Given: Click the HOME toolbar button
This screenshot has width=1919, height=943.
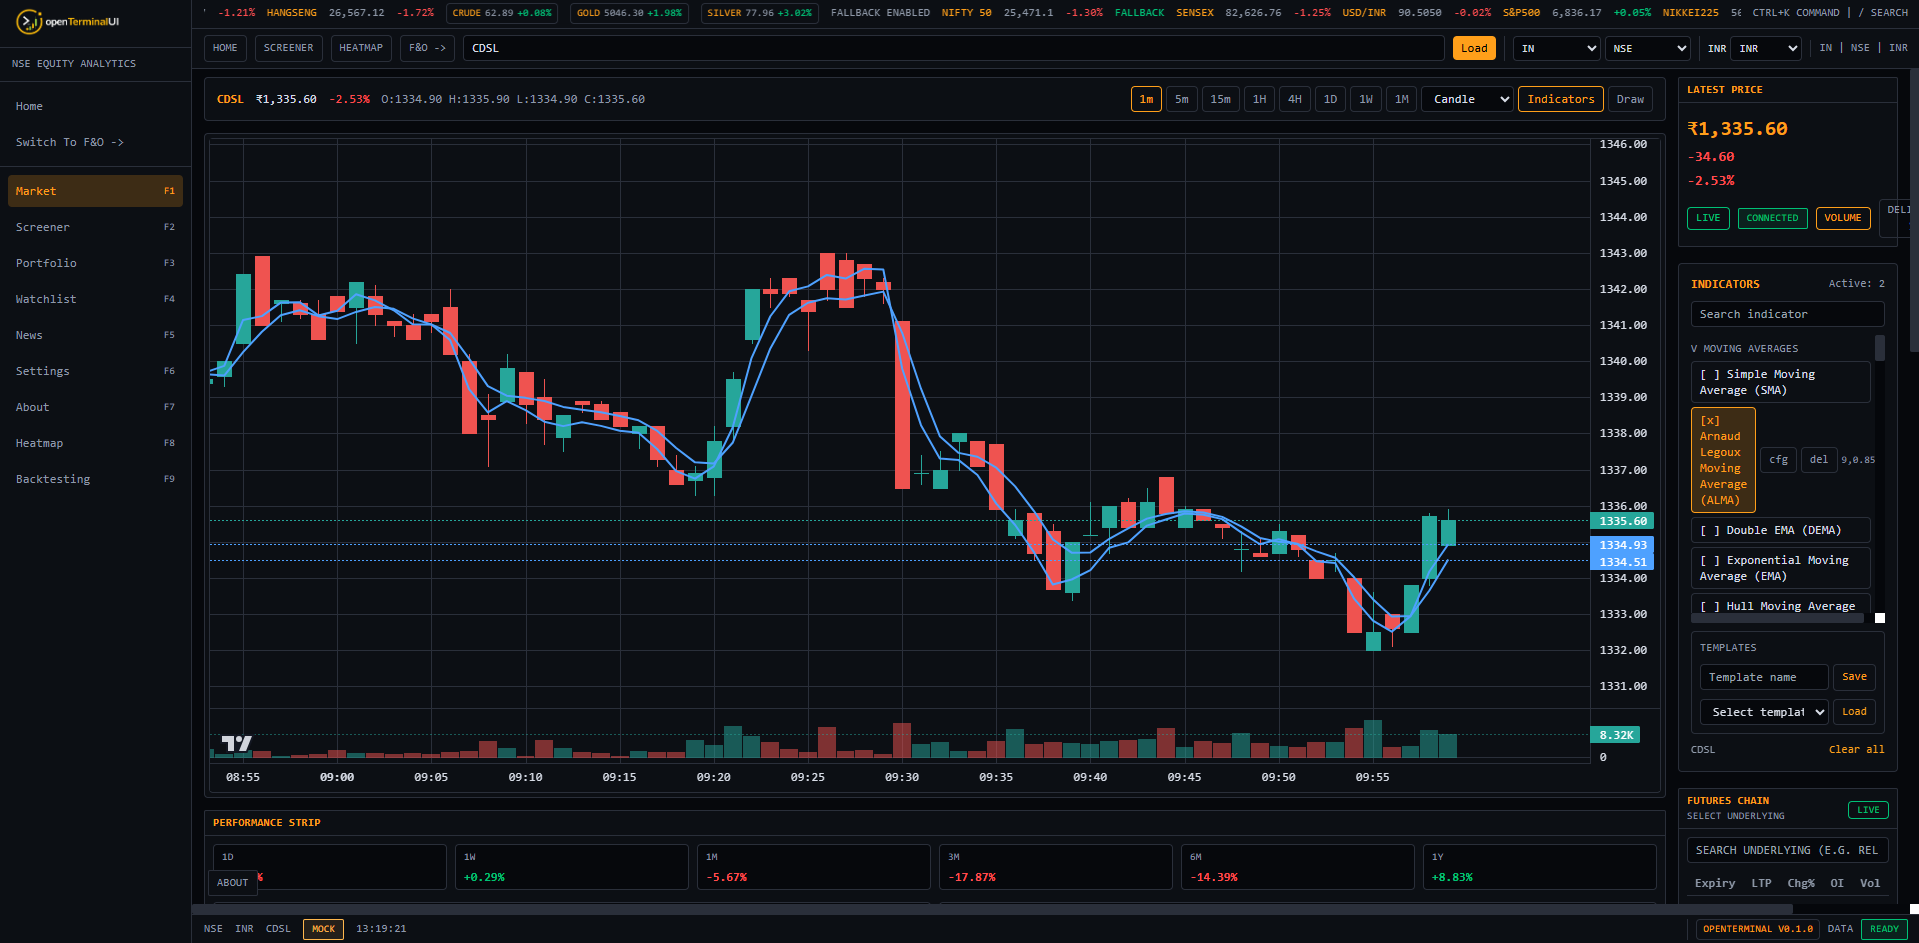Looking at the screenshot, I should point(226,48).
